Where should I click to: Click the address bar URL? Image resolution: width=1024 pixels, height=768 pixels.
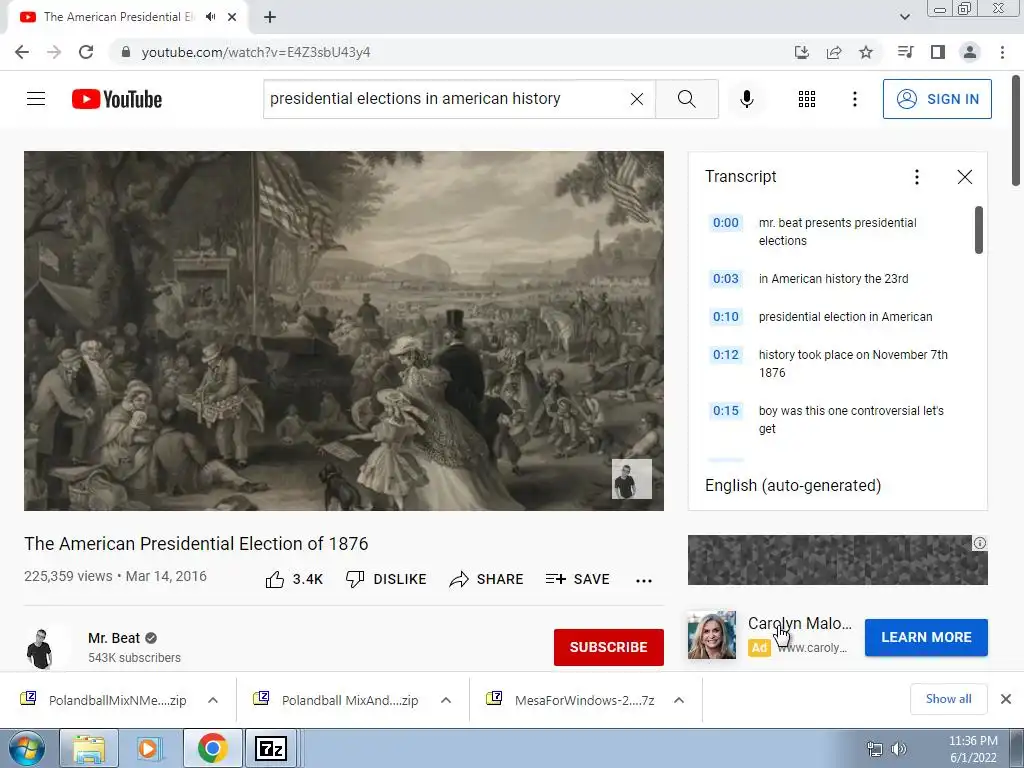point(256,52)
